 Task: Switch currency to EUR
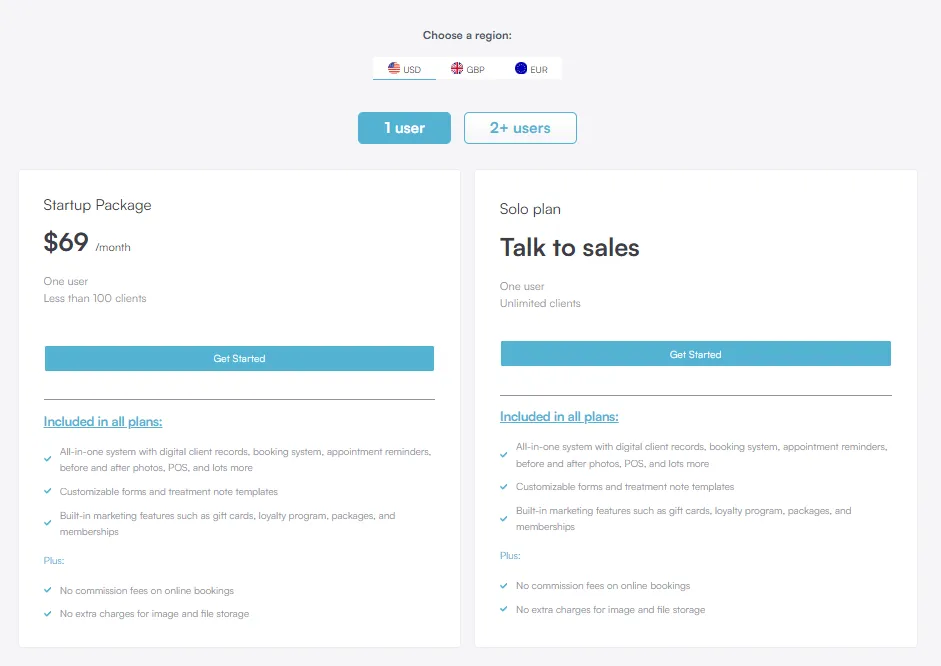530,68
